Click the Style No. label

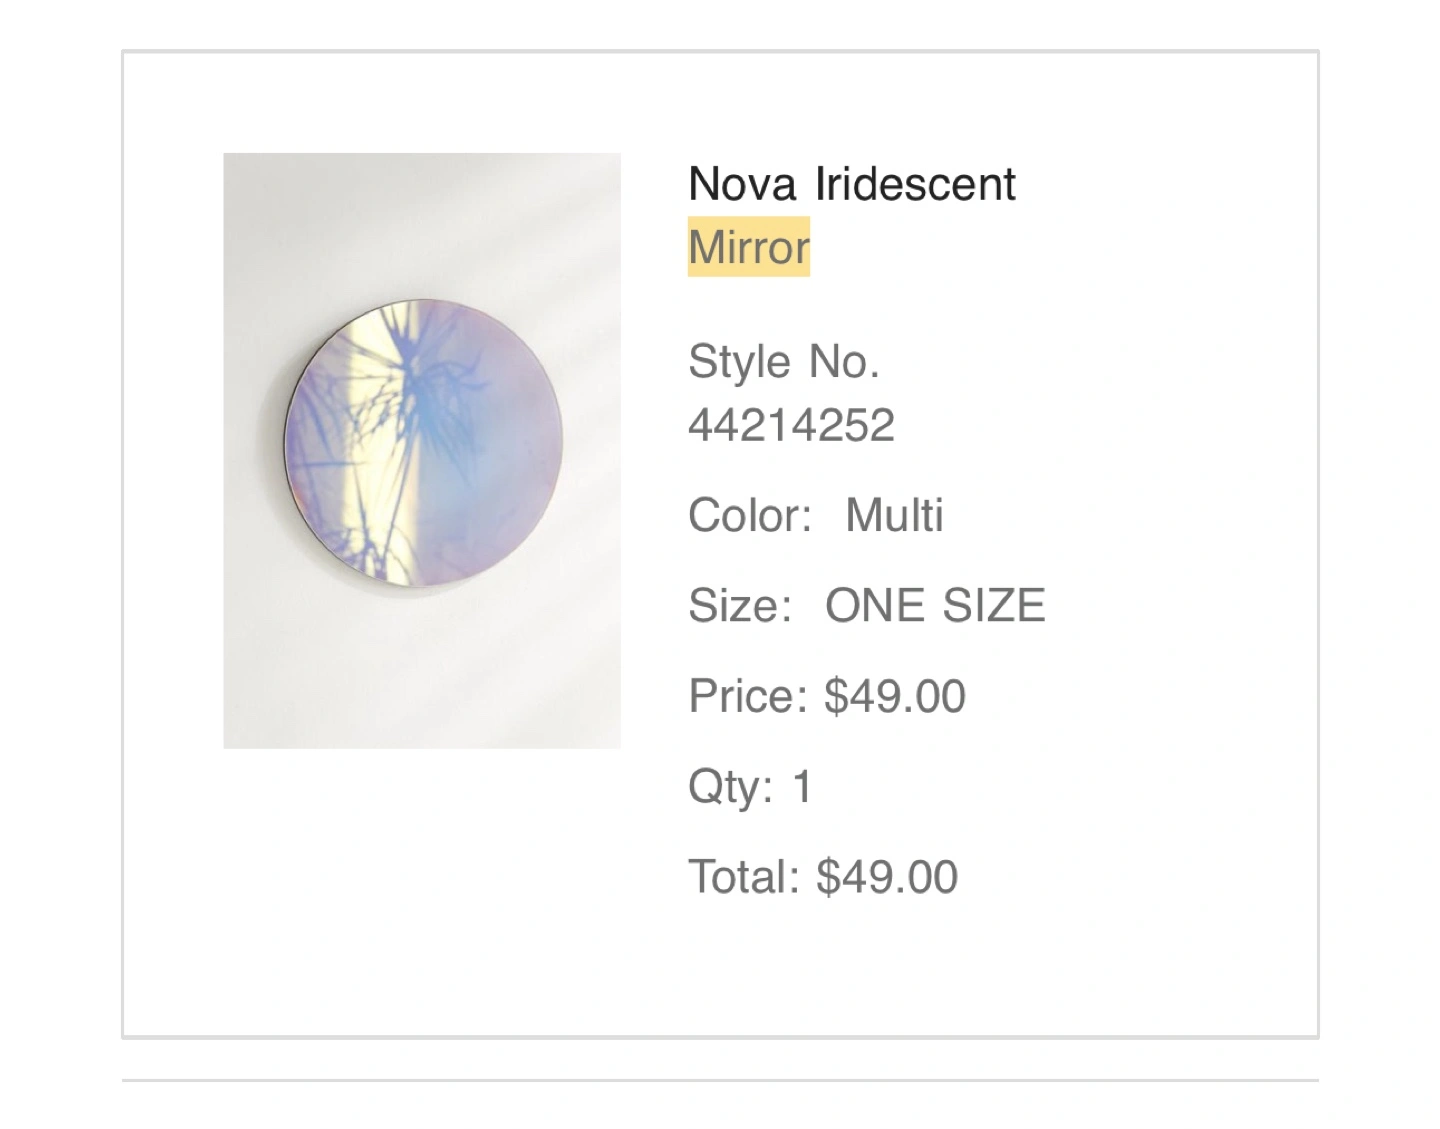[x=784, y=362]
